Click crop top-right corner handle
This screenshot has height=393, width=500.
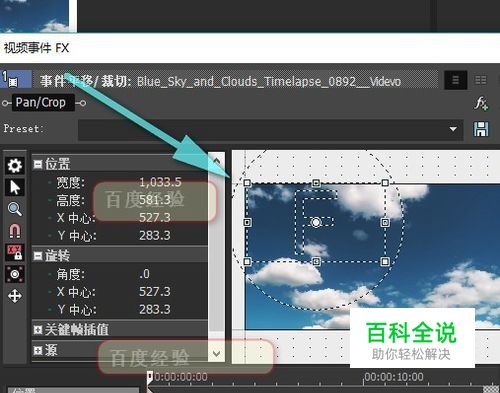click(385, 183)
